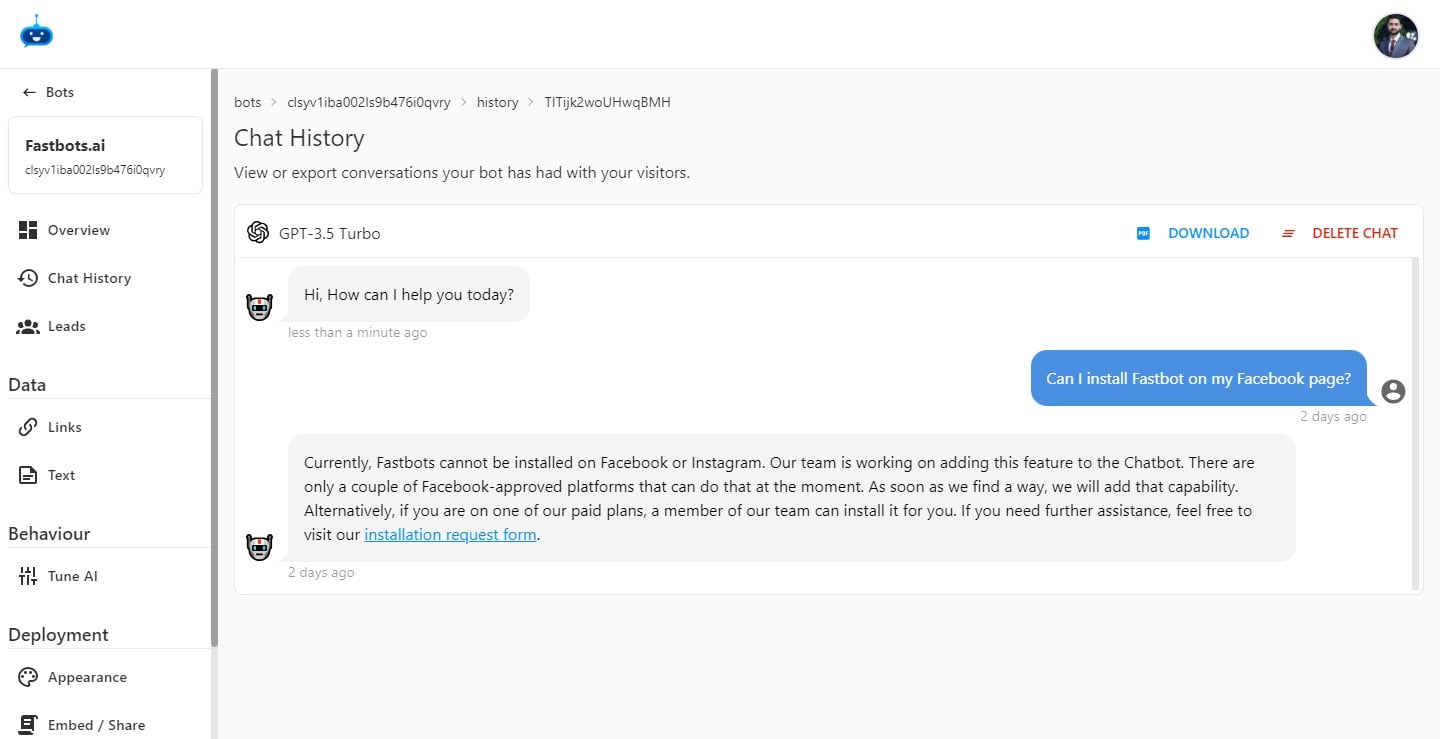Click the Embed / Share icon
Viewport: 1440px width, 739px height.
point(28,725)
